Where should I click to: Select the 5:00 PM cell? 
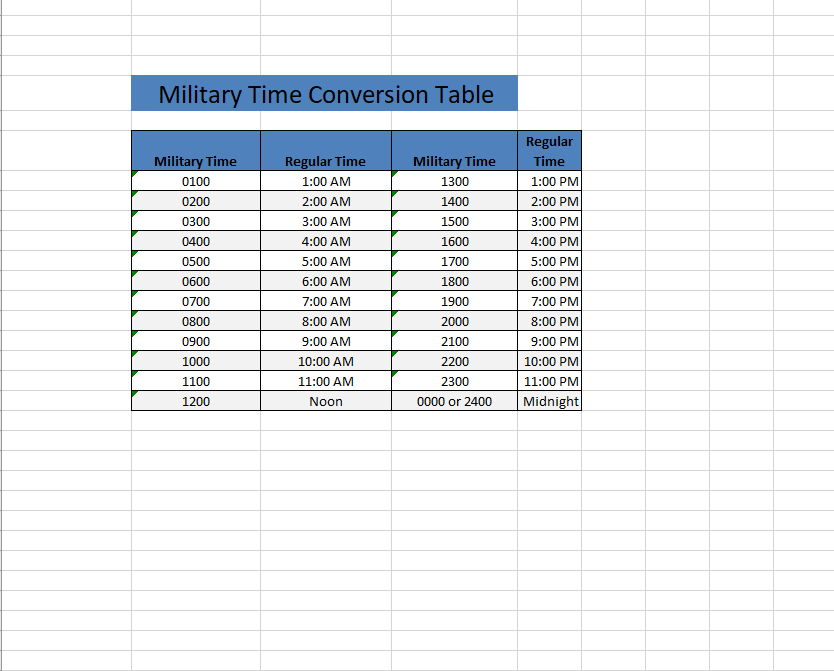point(549,261)
